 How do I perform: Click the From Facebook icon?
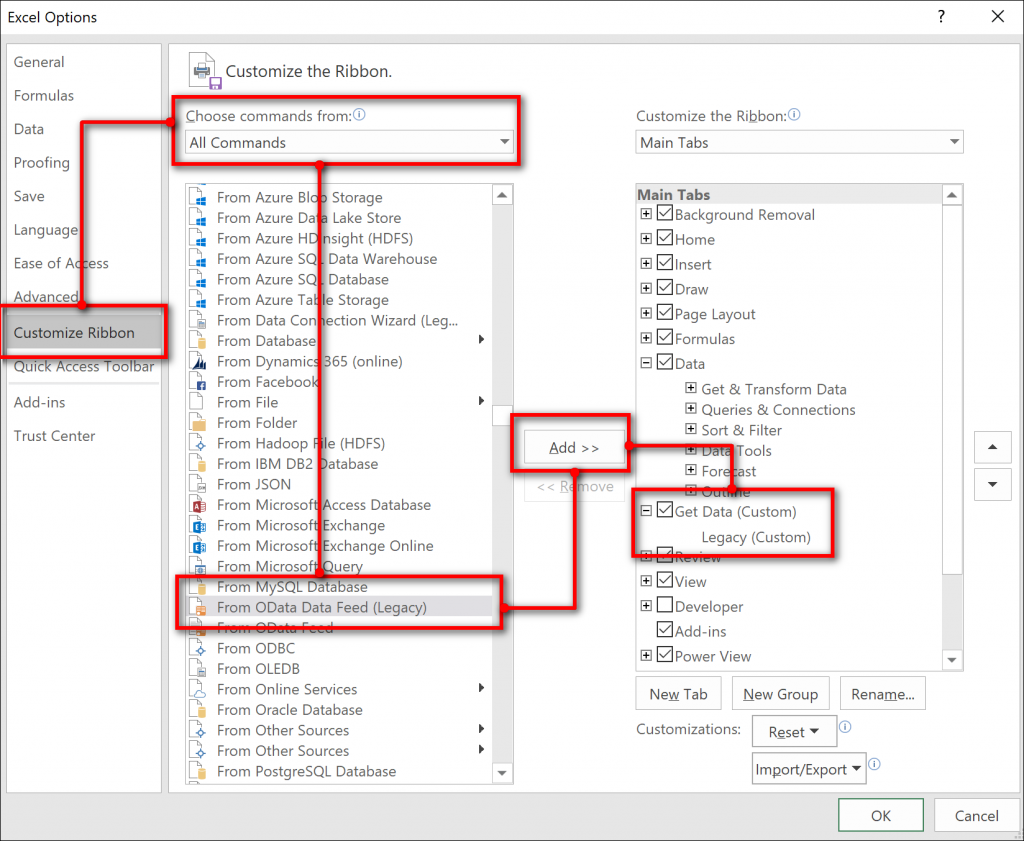point(198,382)
